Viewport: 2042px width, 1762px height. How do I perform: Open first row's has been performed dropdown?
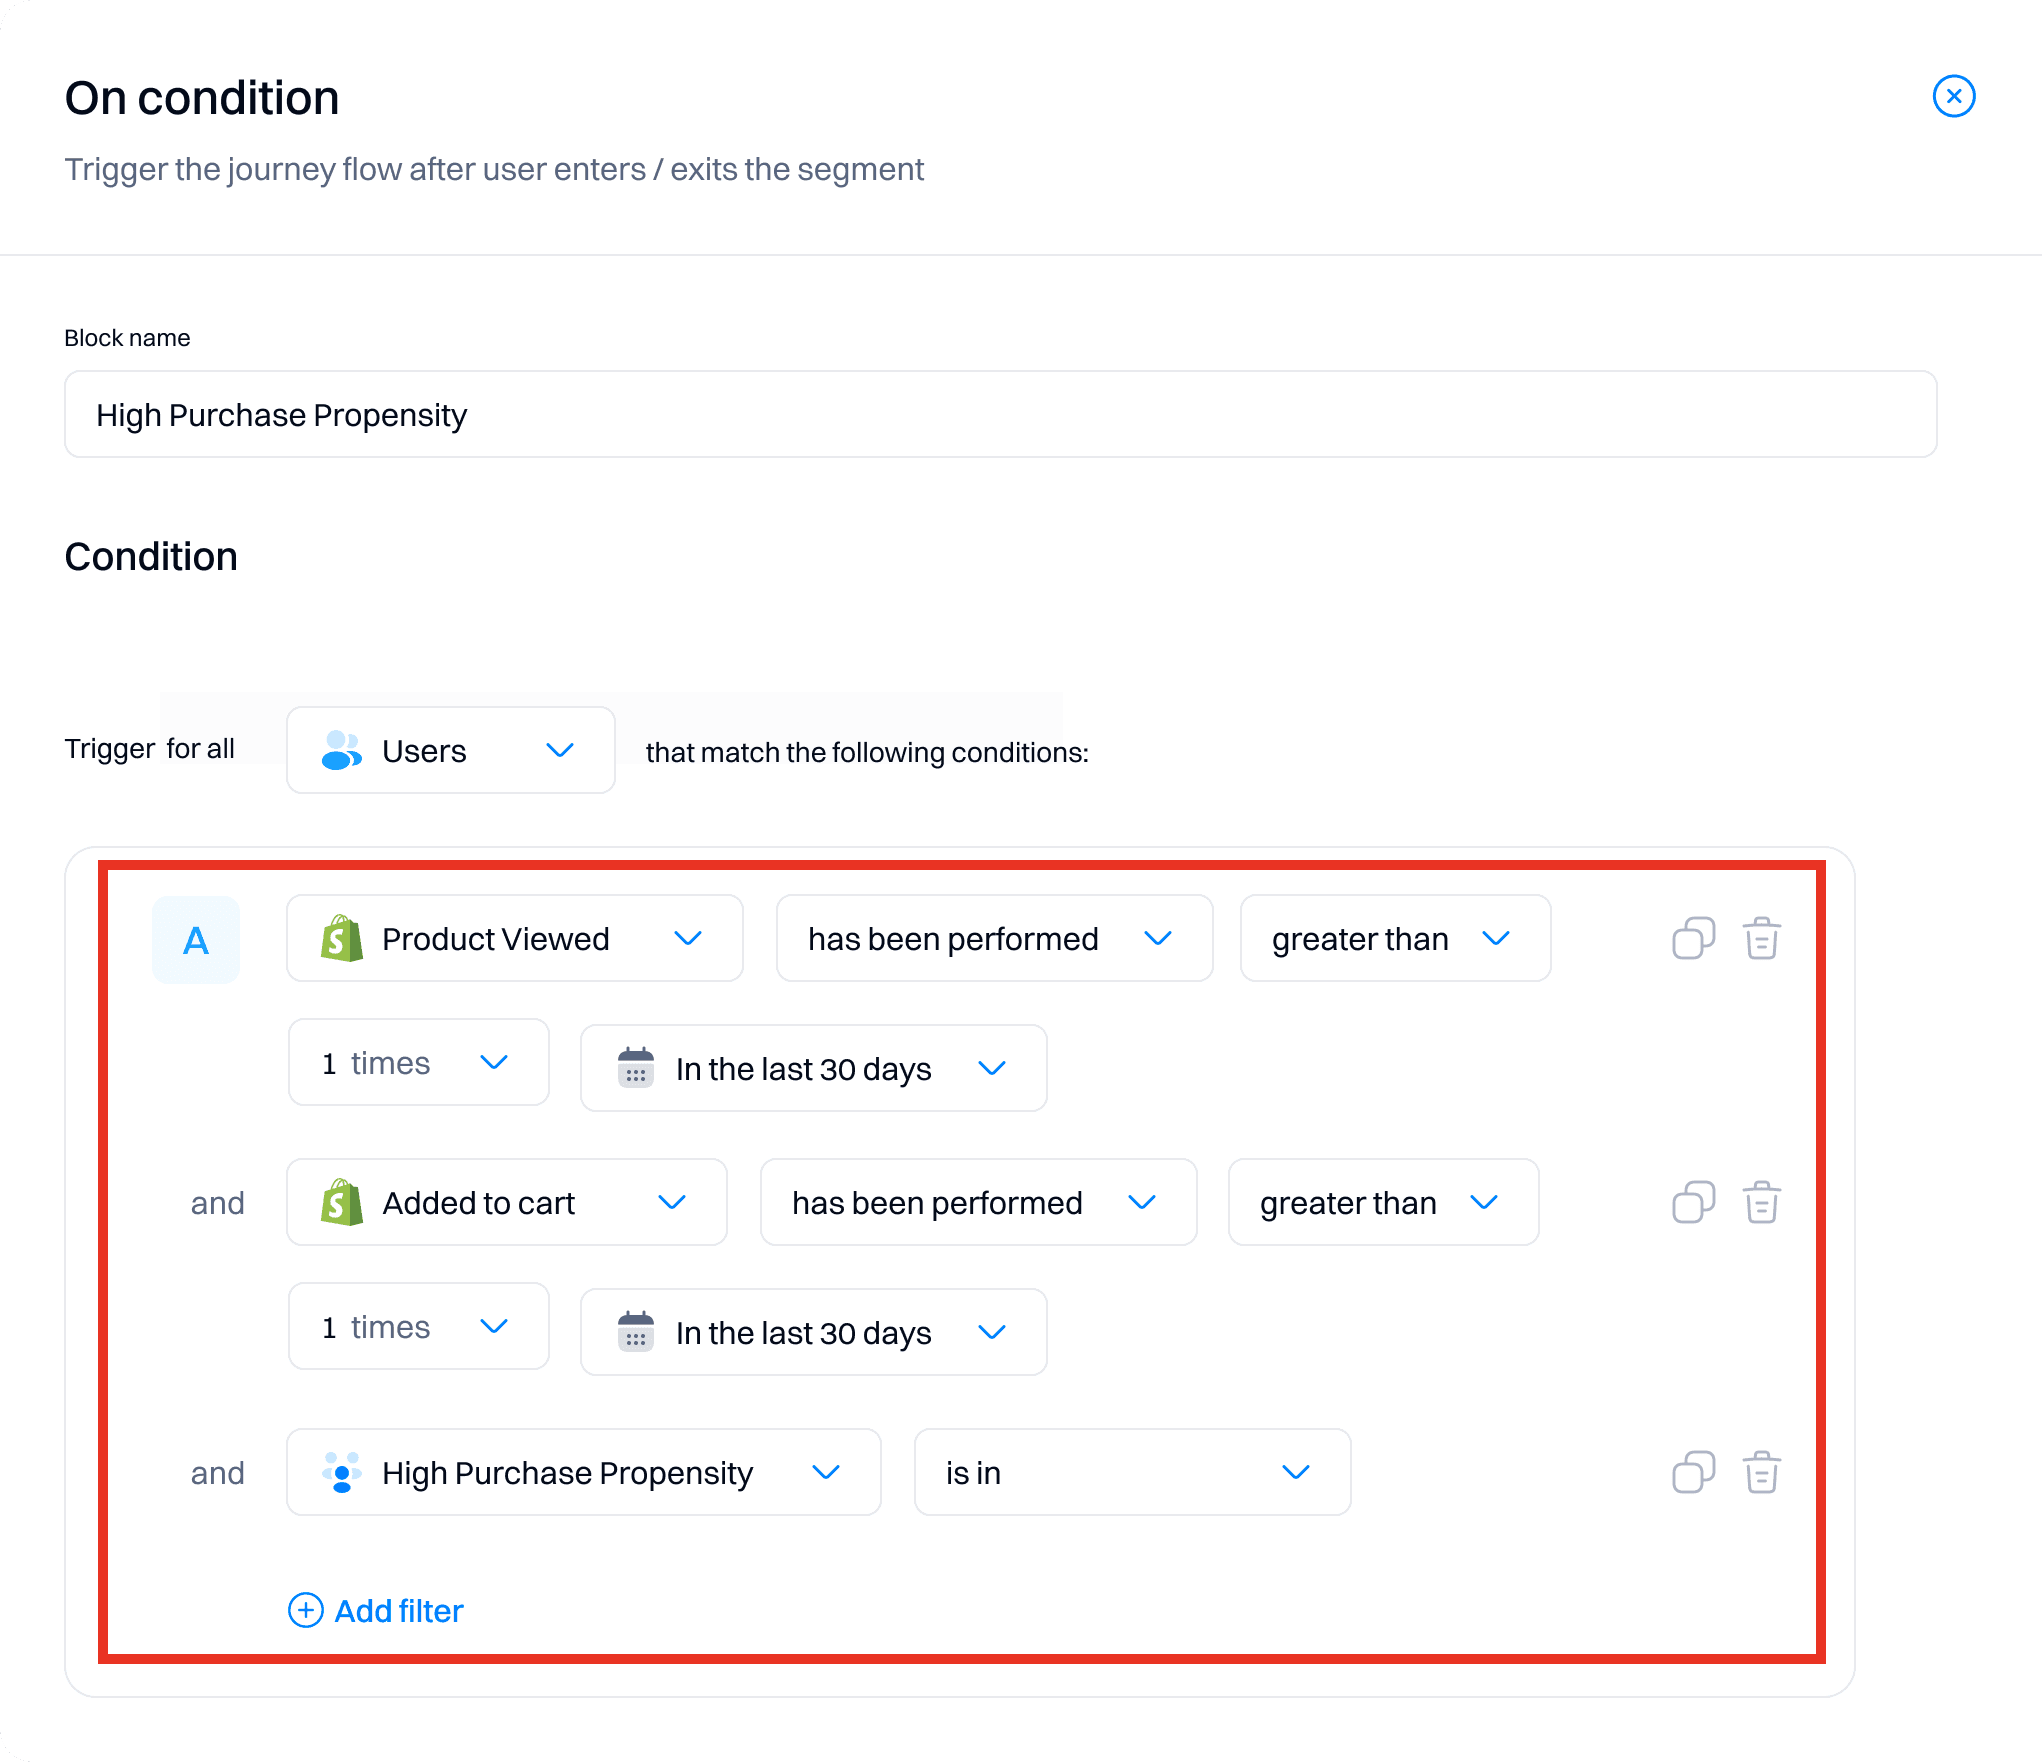(x=994, y=939)
